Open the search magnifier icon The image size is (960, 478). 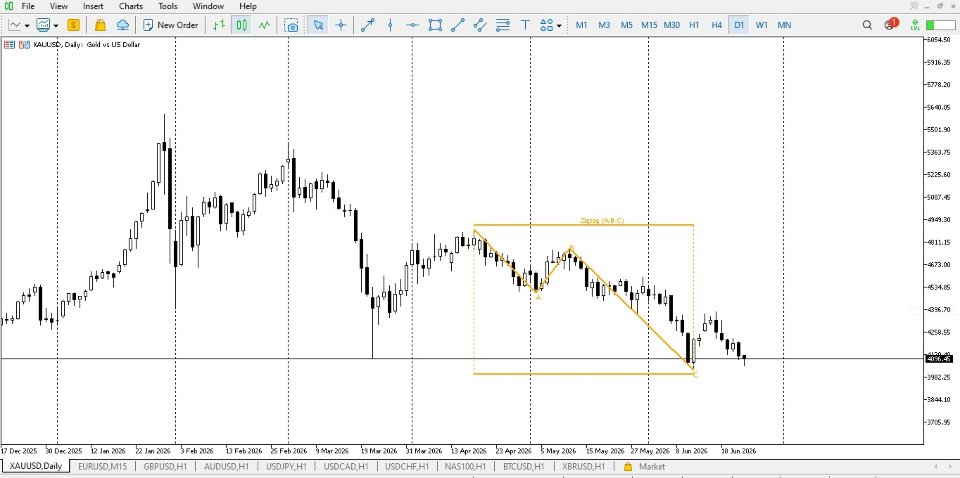click(x=867, y=25)
